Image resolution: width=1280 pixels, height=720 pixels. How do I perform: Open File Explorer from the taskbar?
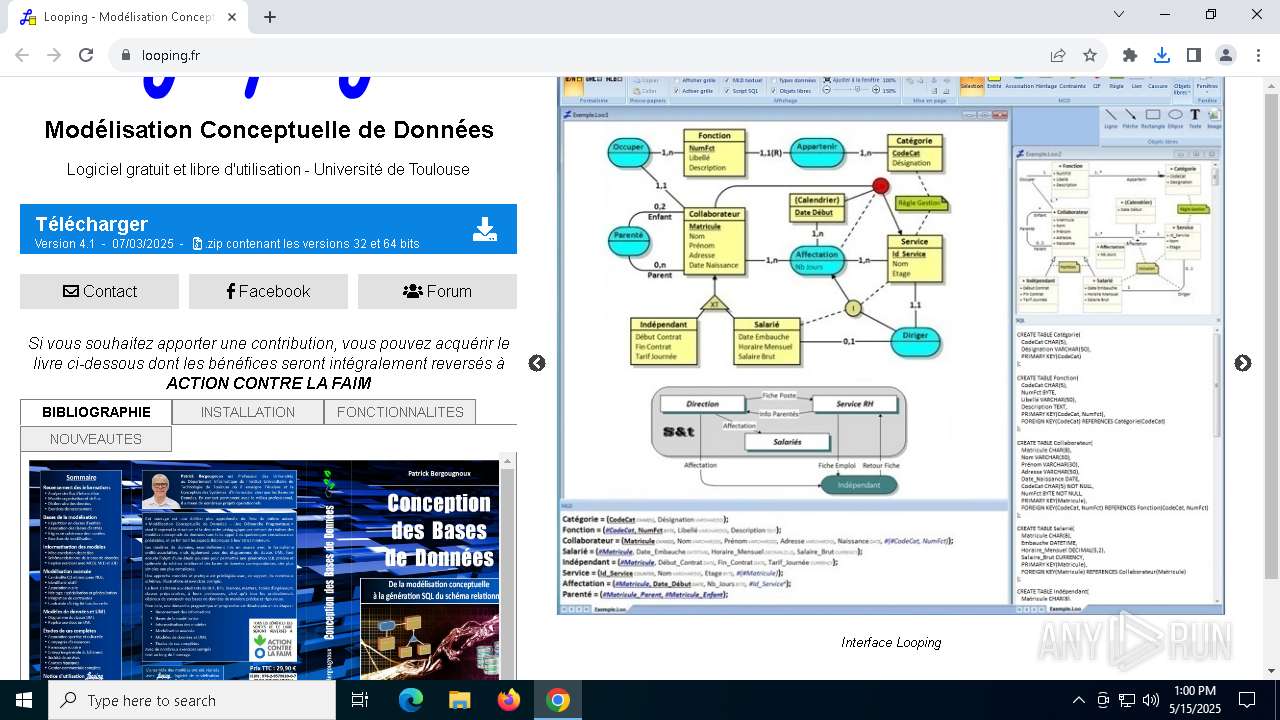[459, 700]
